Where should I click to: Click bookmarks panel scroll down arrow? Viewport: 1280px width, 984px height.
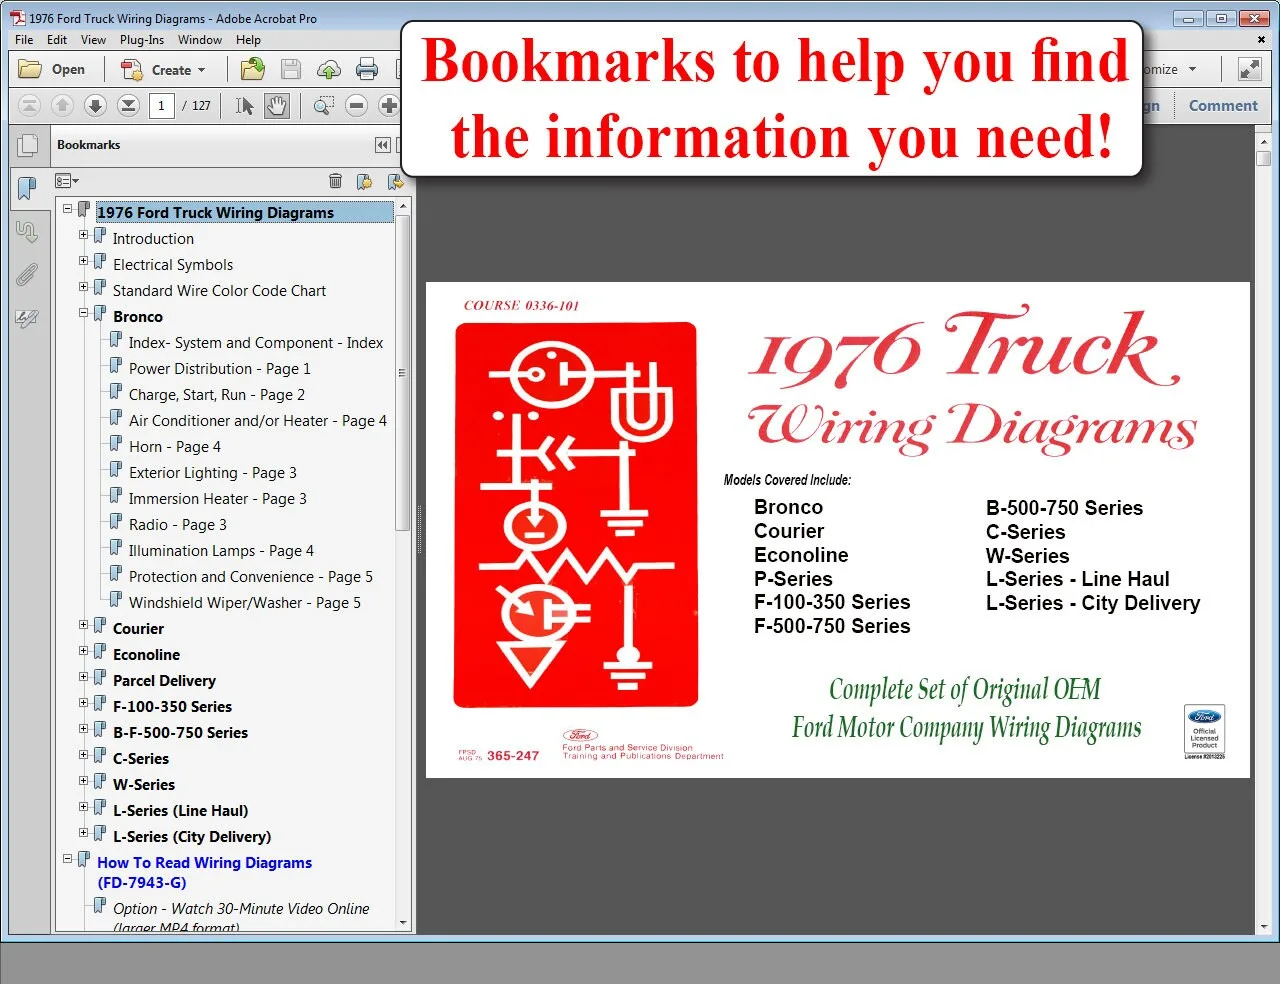(x=403, y=923)
